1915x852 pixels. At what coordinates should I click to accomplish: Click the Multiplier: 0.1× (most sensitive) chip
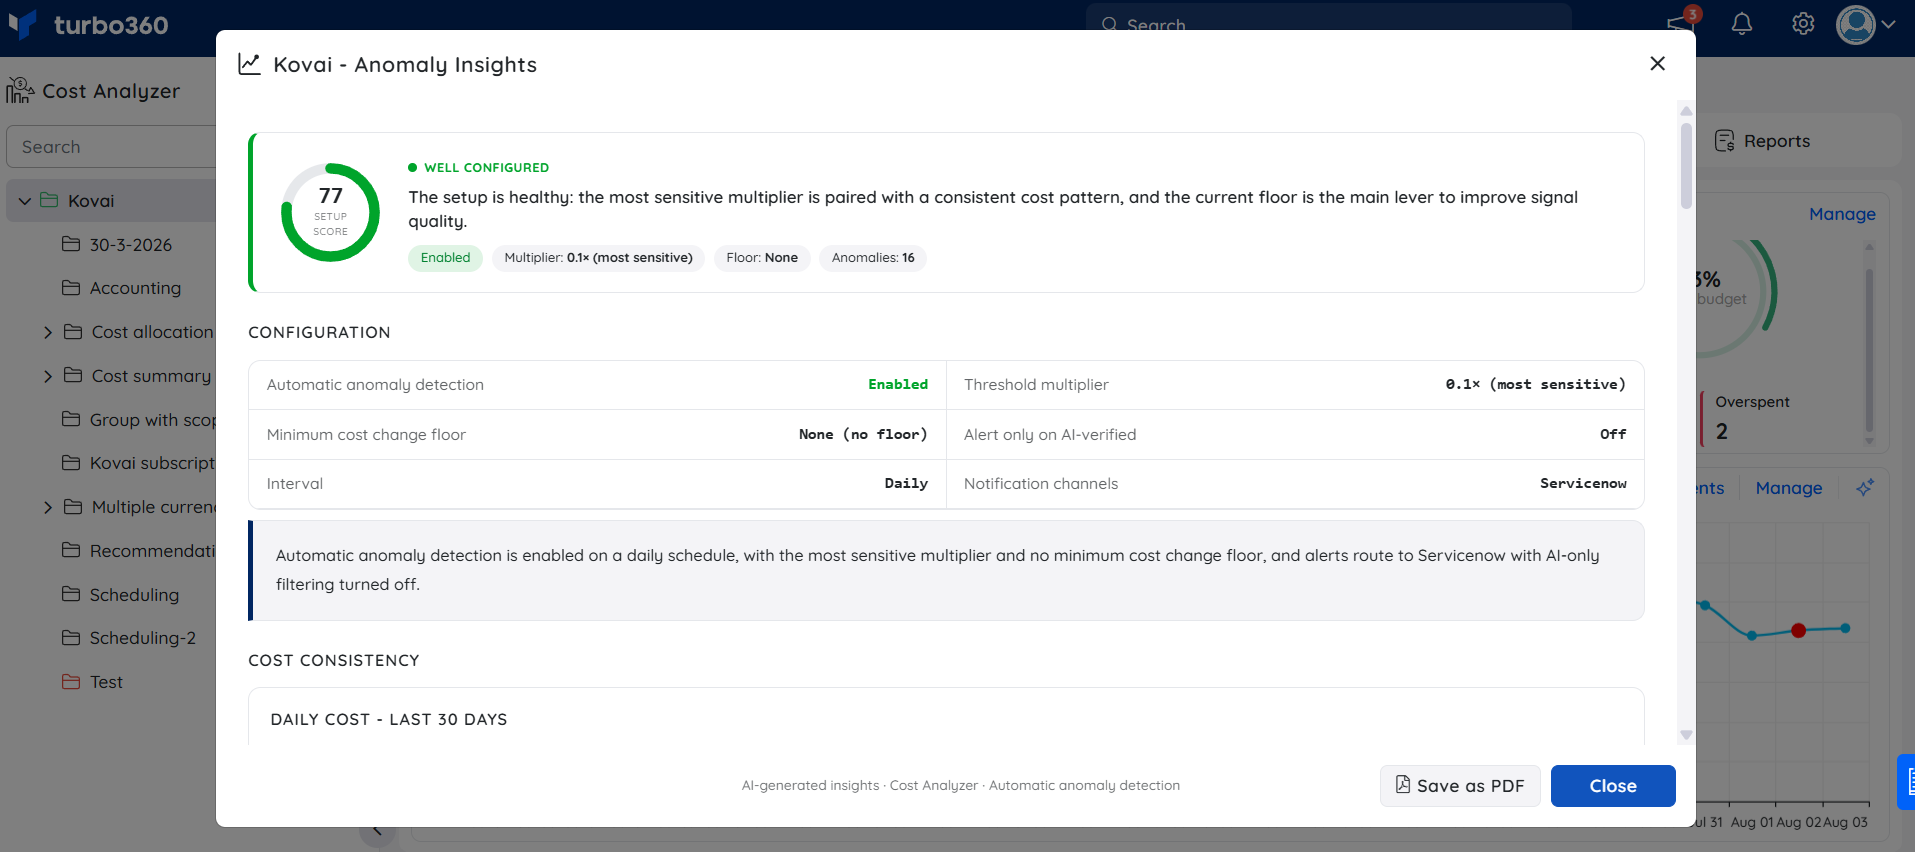598,258
